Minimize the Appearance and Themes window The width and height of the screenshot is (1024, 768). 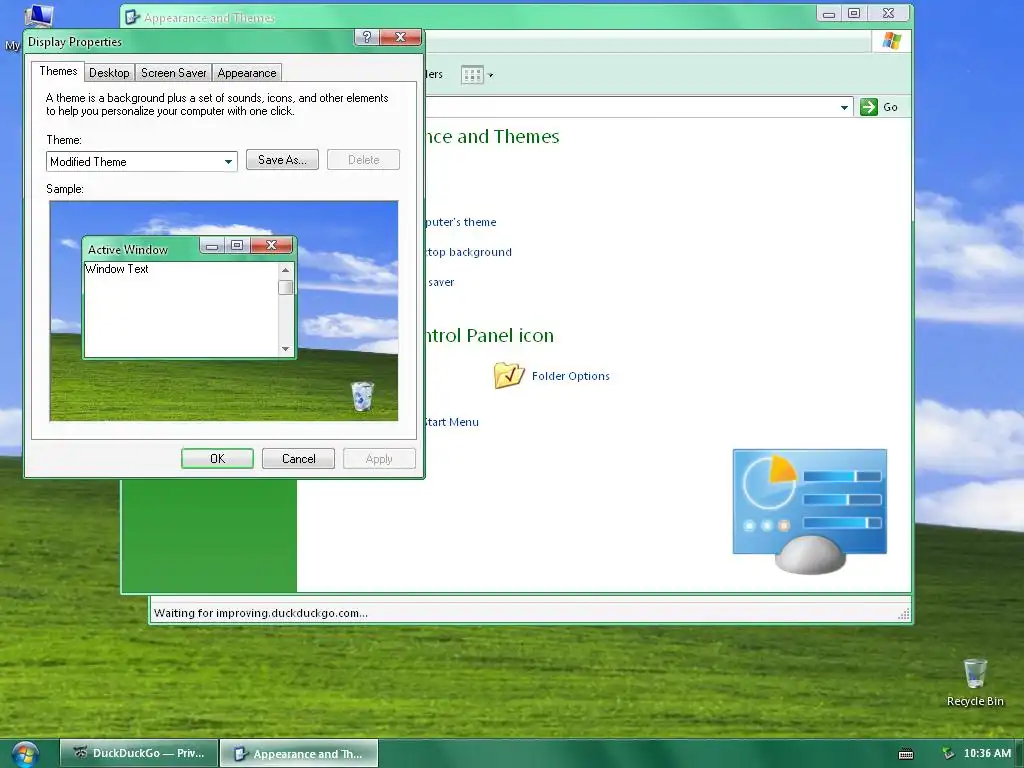point(829,14)
